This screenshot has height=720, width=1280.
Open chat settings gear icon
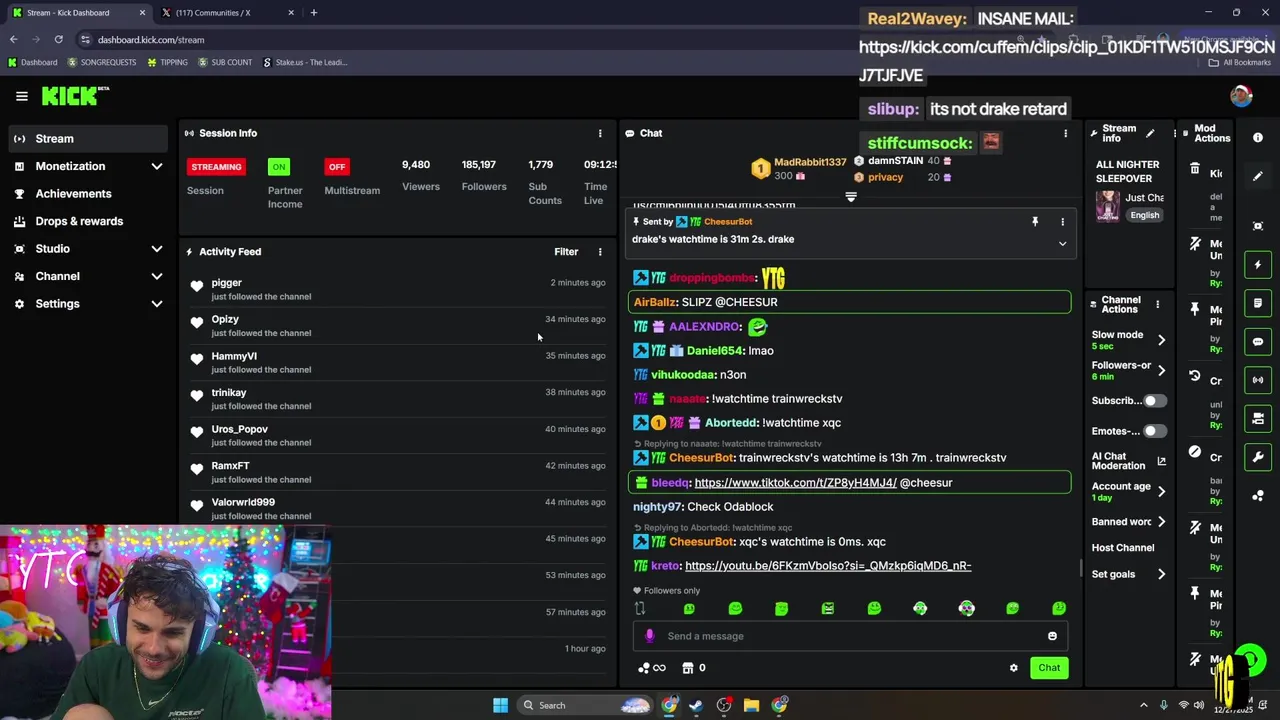[x=1013, y=668]
